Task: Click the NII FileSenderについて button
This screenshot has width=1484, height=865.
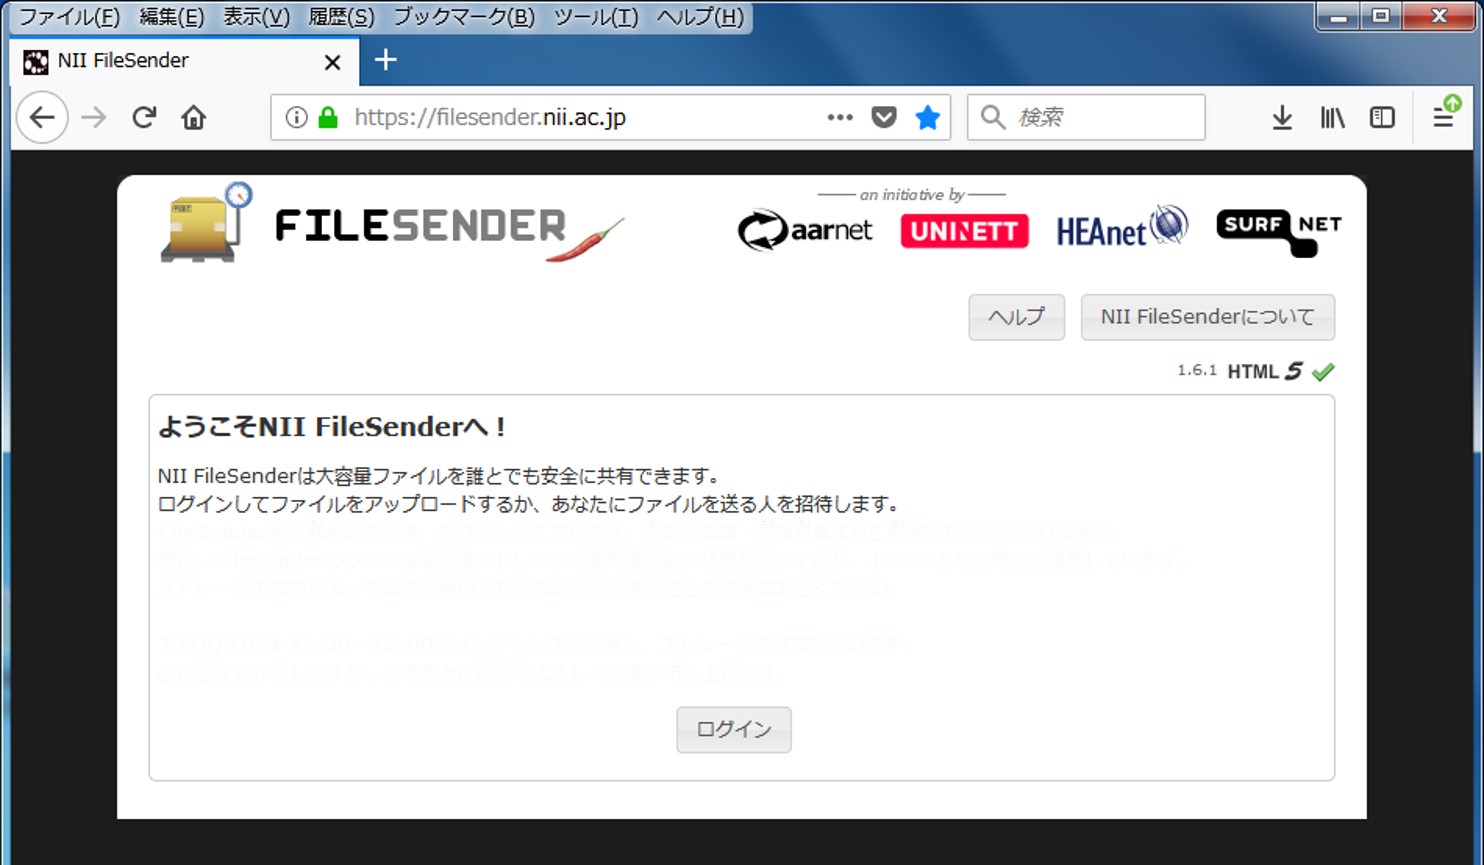Action: click(x=1207, y=317)
